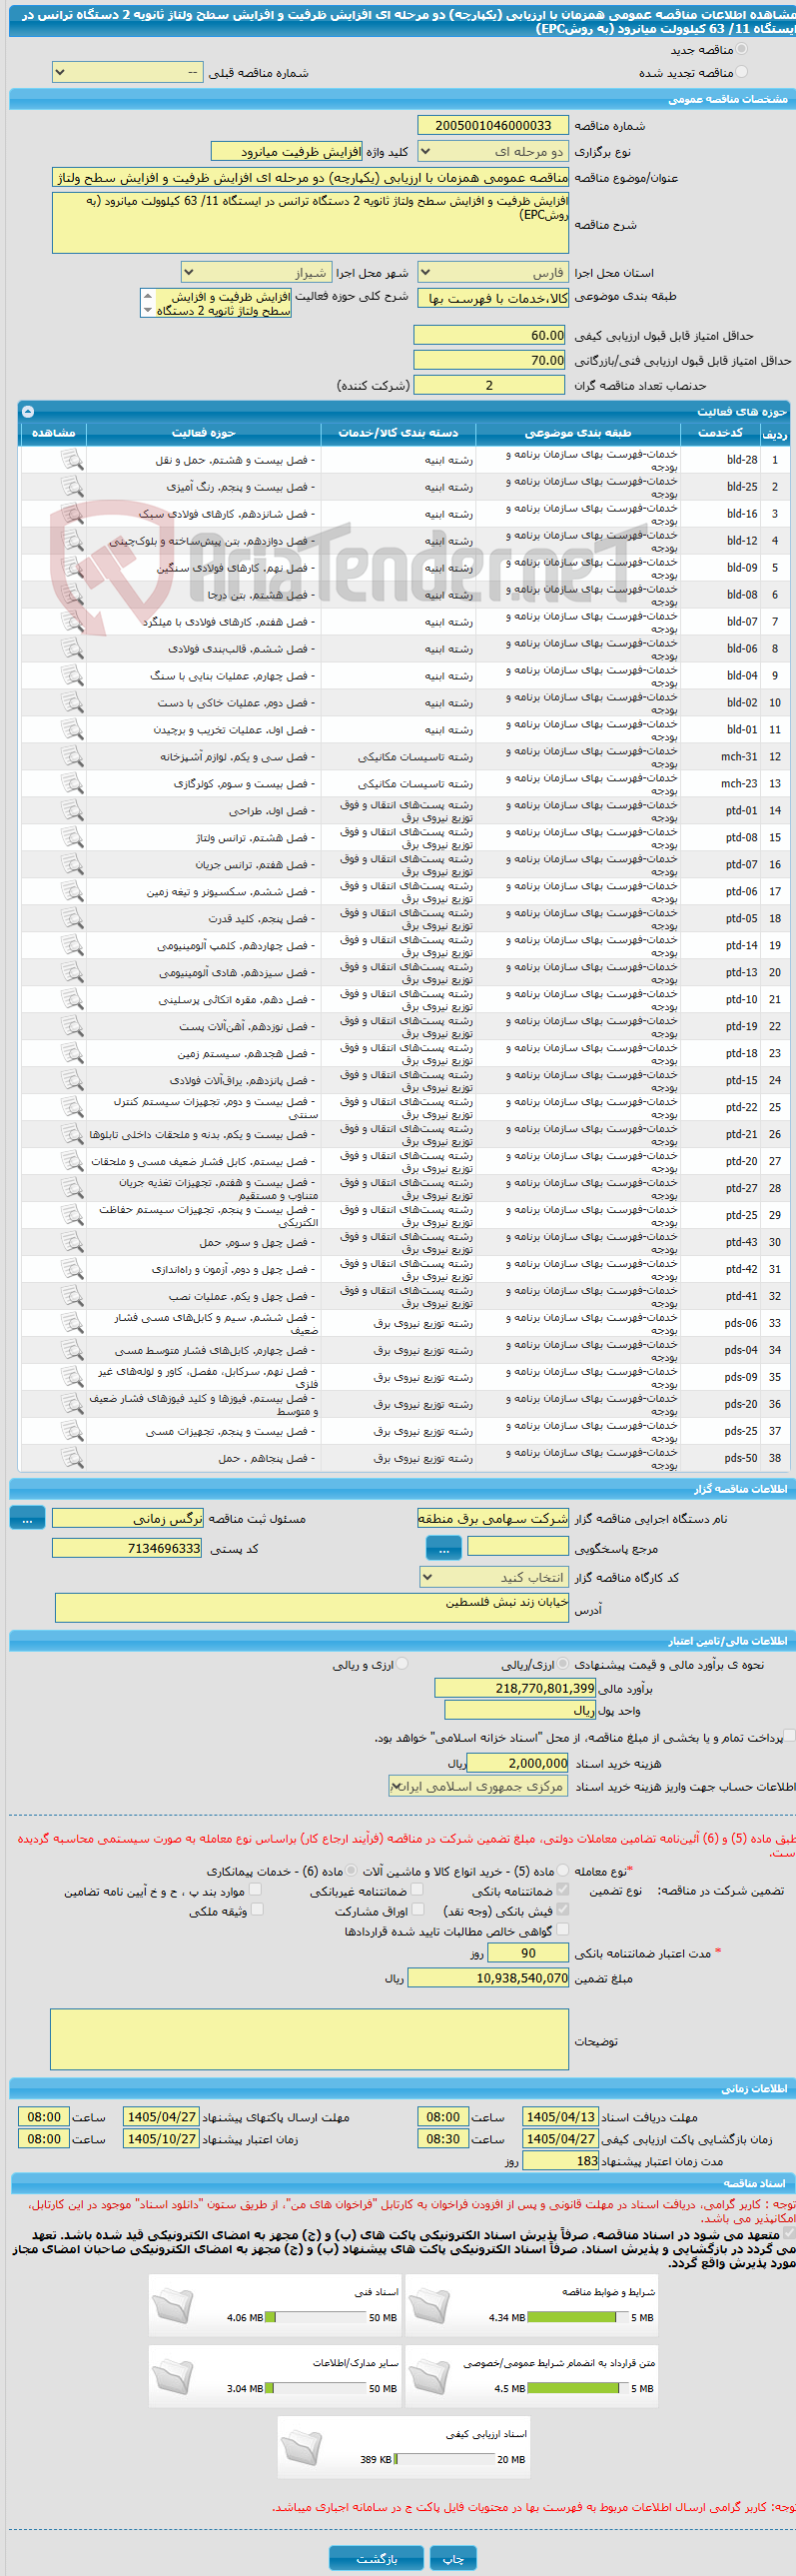Select ارزی/ریالی estimate radio option
The height and width of the screenshot is (2576, 796).
563,1664
